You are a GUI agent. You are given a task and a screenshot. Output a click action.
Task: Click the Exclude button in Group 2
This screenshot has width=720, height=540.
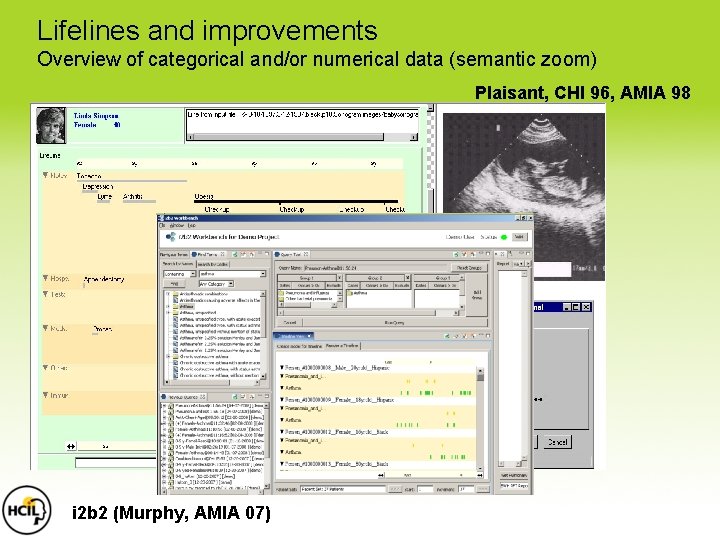click(x=402, y=285)
